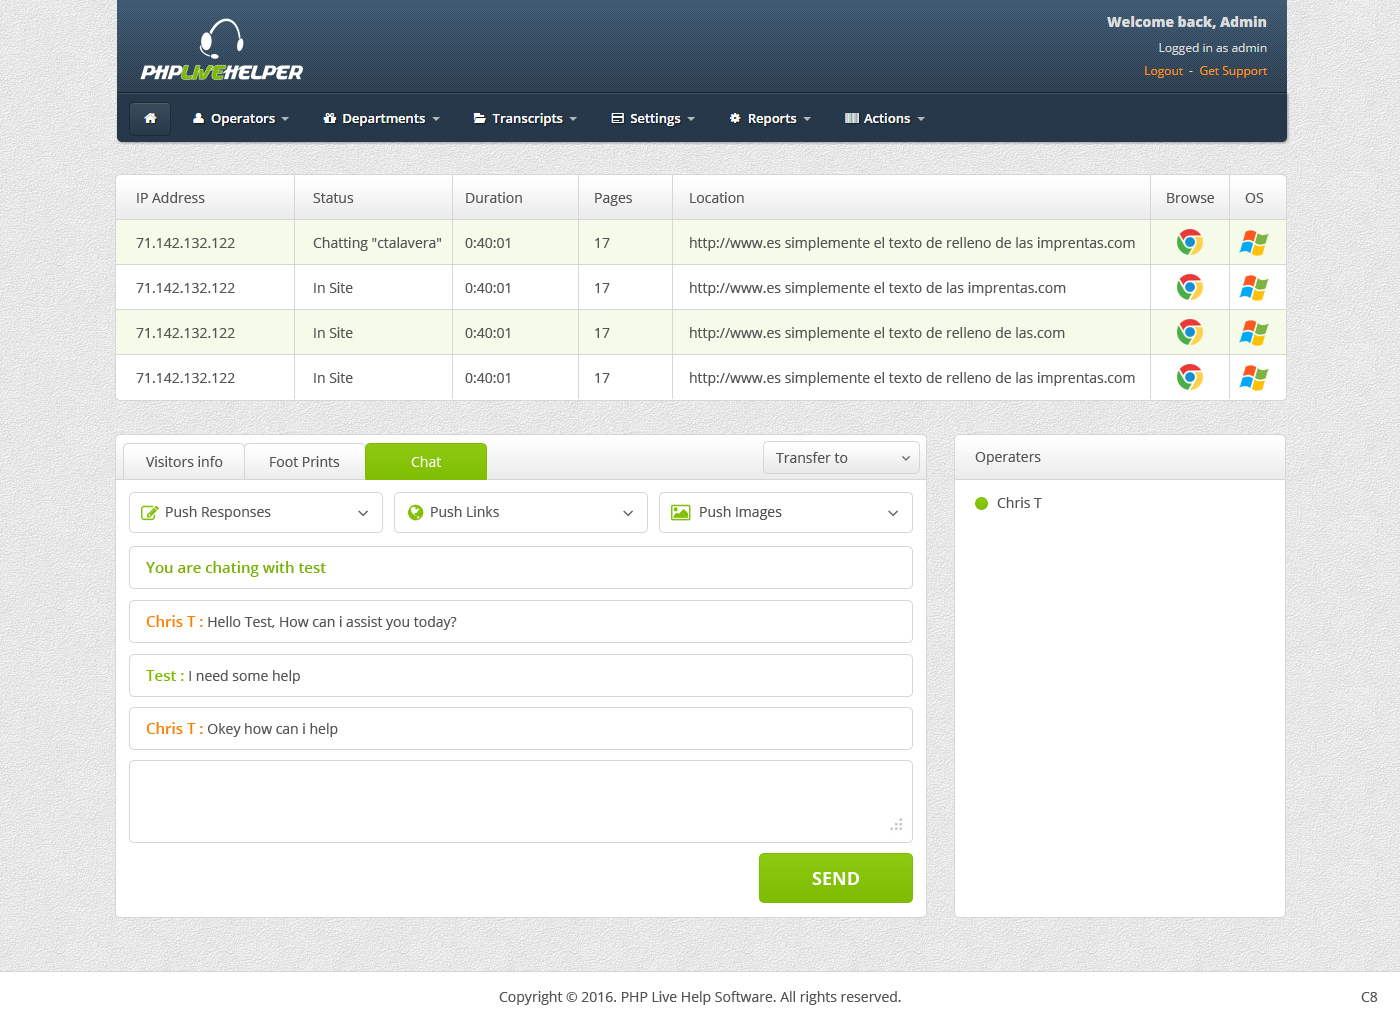The height and width of the screenshot is (1022, 1400).
Task: Click the copyright footer text
Action: pos(700,997)
